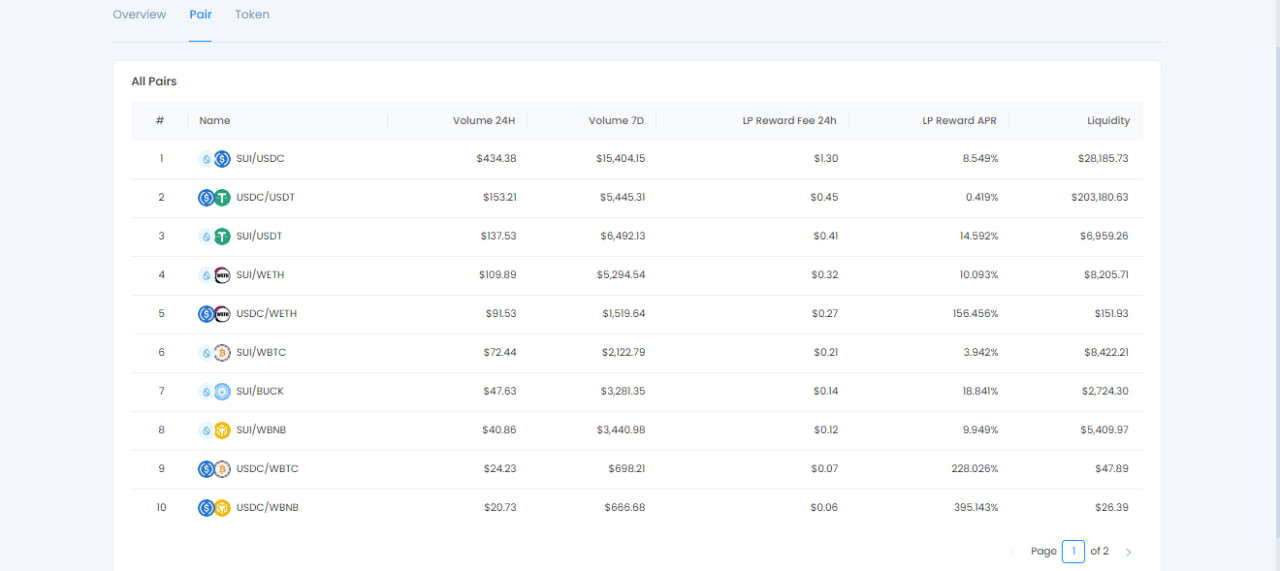Open the USDC/WBNB pair name
This screenshot has height=571, width=1280.
(267, 508)
